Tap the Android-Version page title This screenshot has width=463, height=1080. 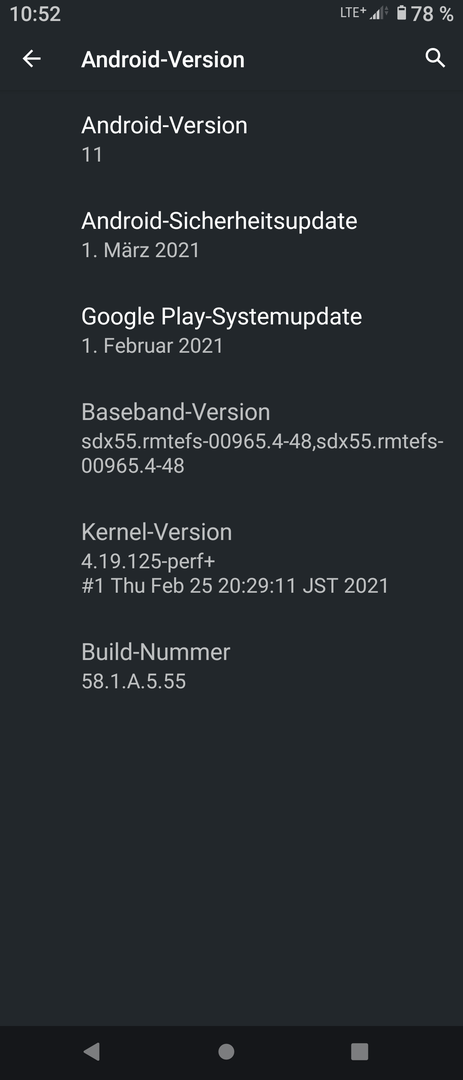click(163, 60)
